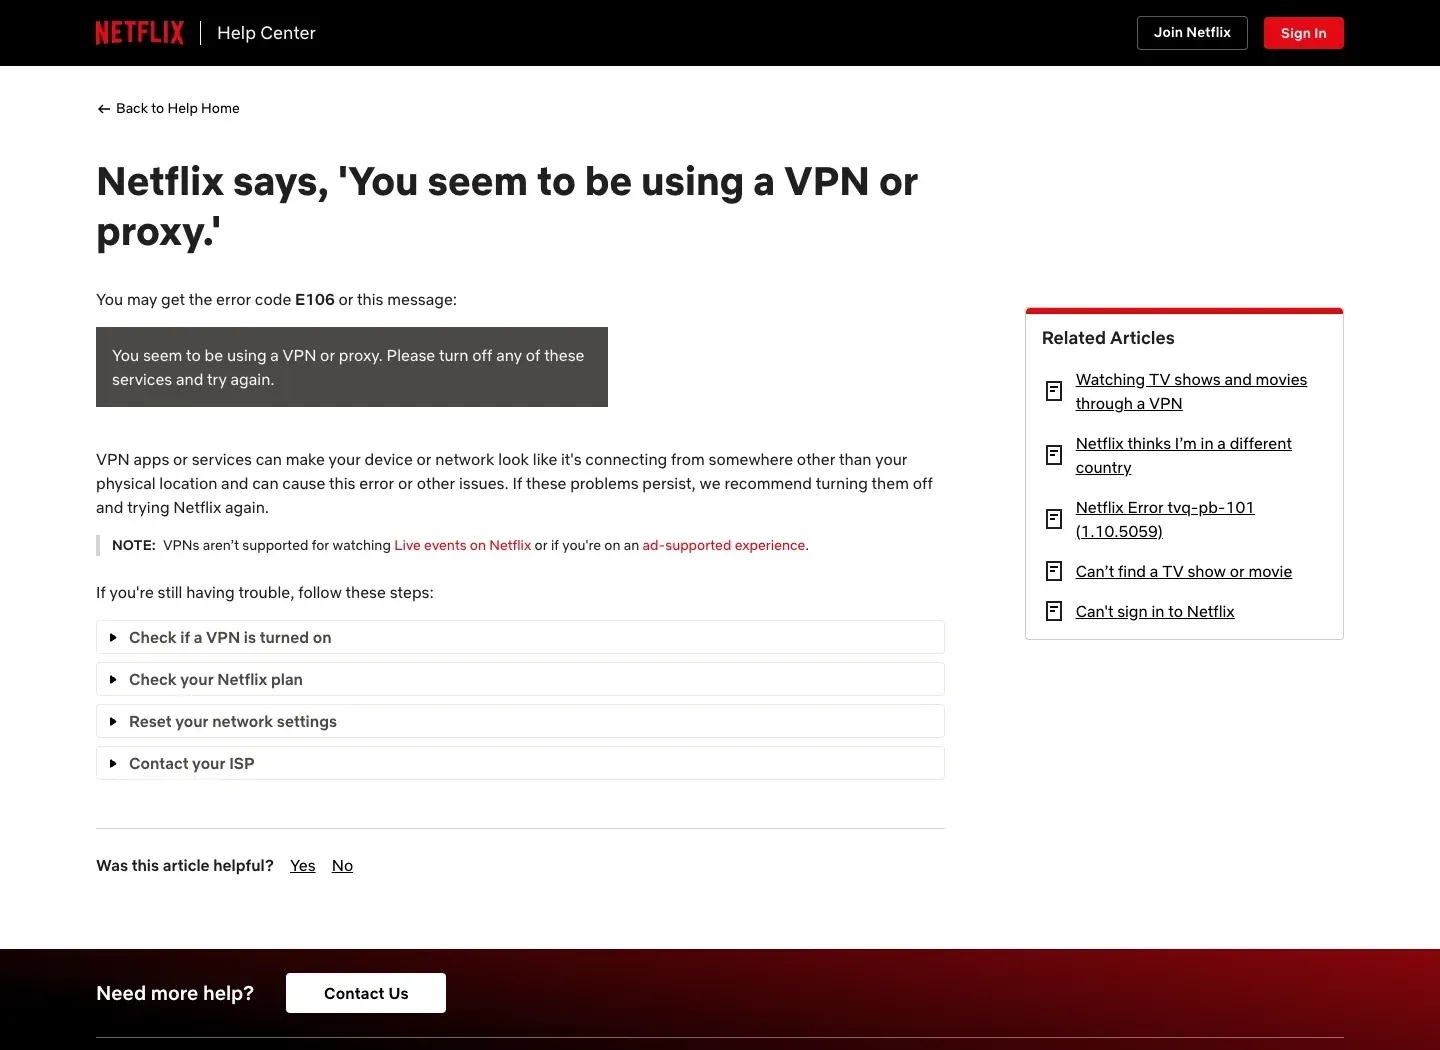Open Watching TV shows and movies through a VPN article
This screenshot has height=1050, width=1440.
pos(1191,392)
